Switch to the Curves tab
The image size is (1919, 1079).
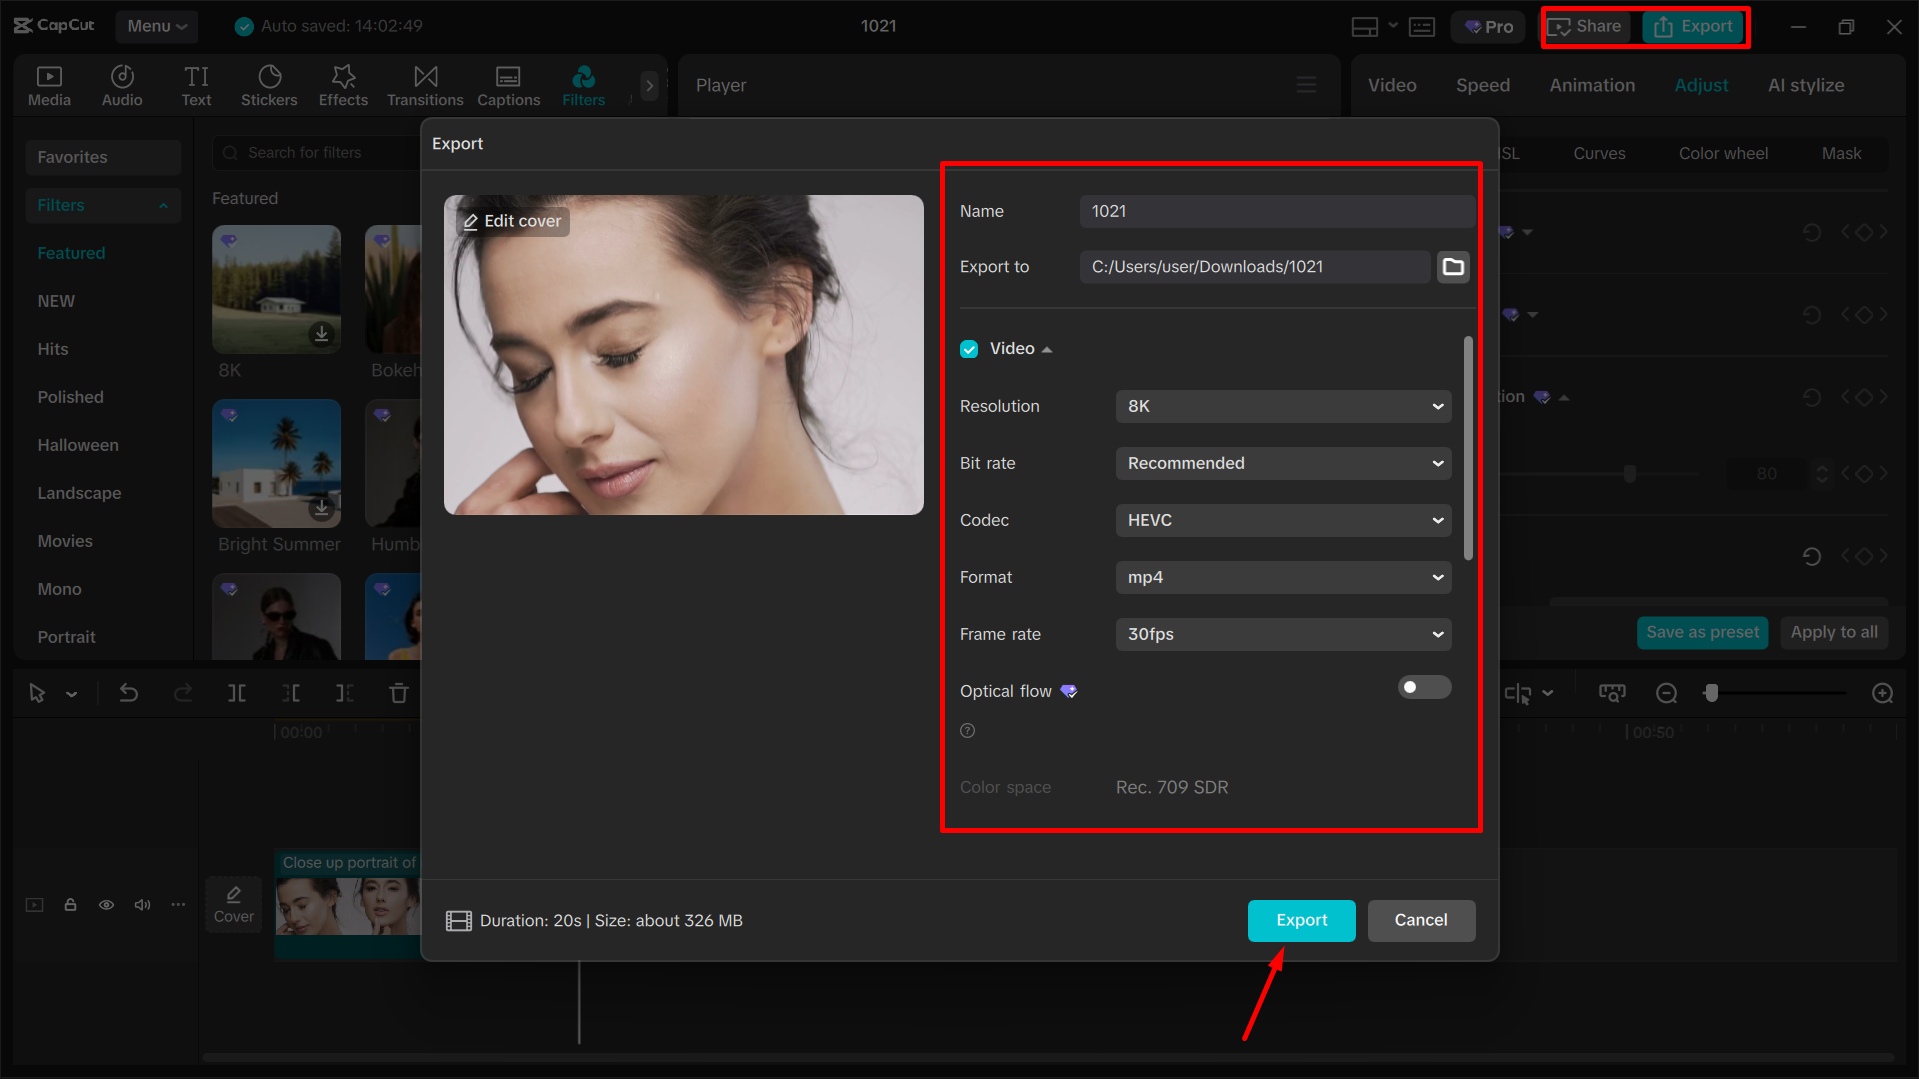(1598, 153)
